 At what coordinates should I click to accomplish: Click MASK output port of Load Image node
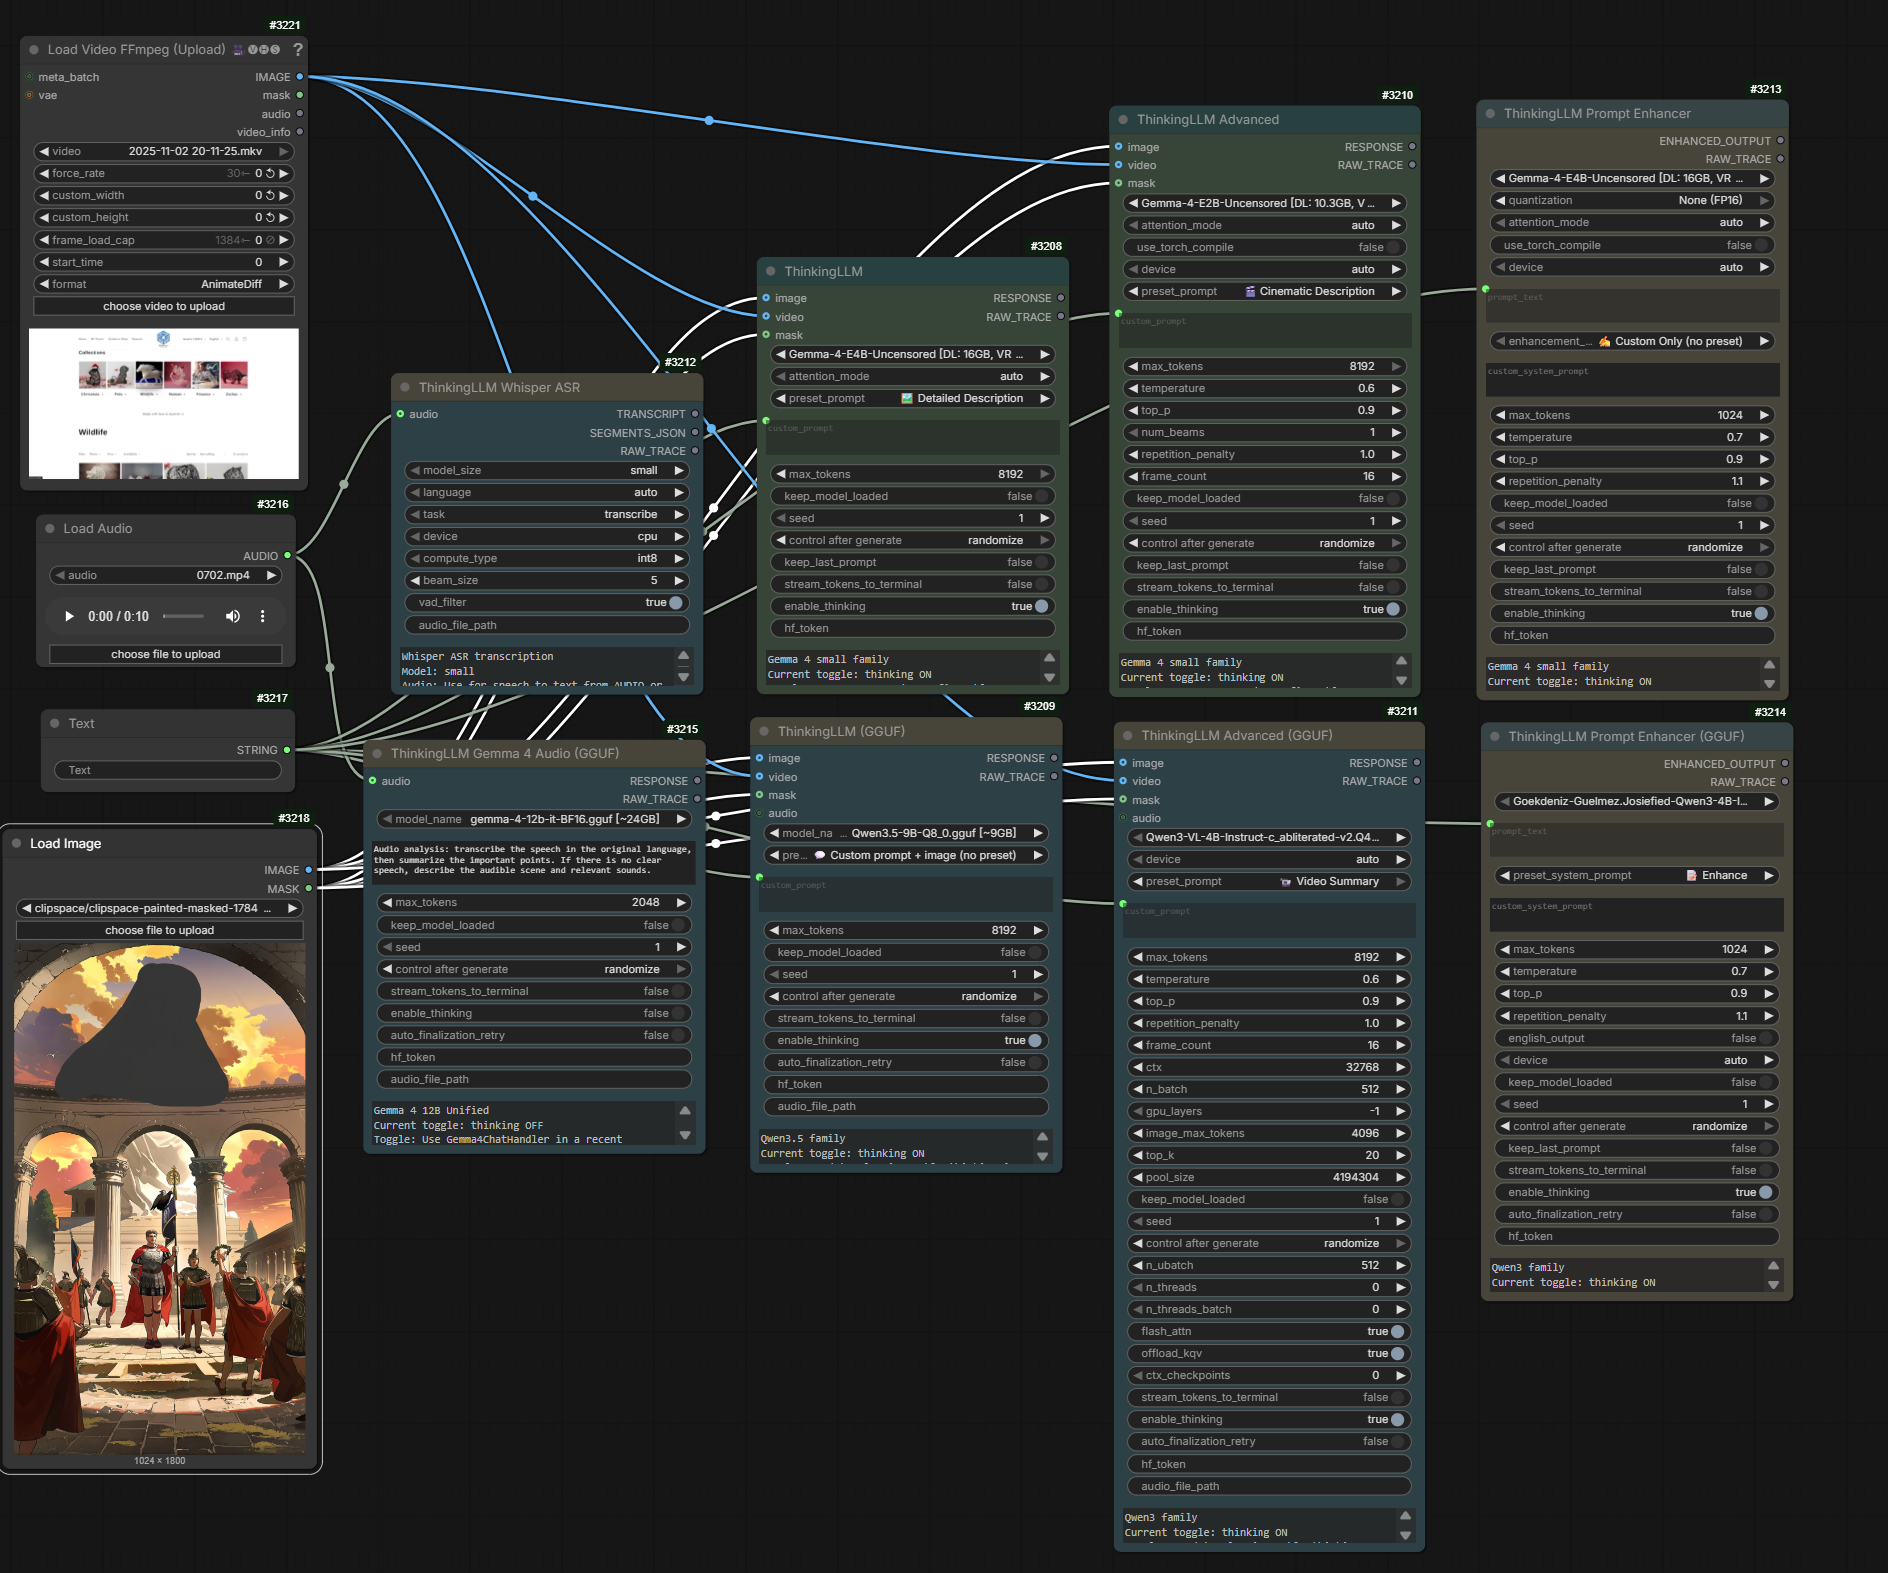[308, 888]
